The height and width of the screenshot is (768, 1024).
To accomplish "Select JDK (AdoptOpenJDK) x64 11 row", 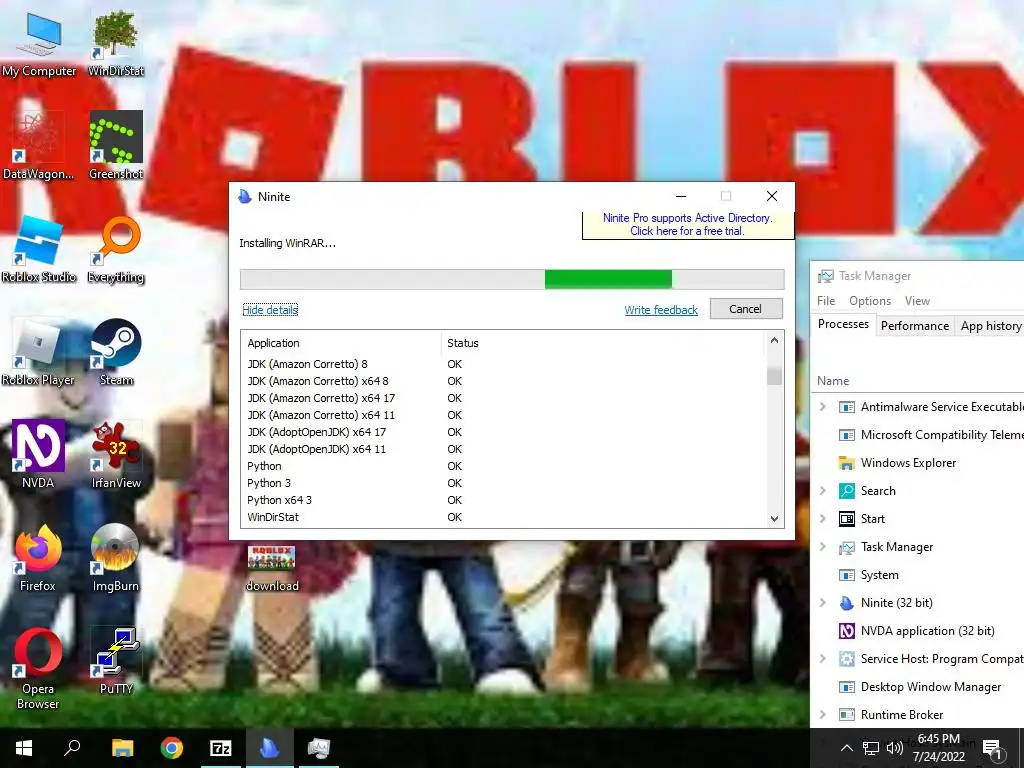I will 503,449.
